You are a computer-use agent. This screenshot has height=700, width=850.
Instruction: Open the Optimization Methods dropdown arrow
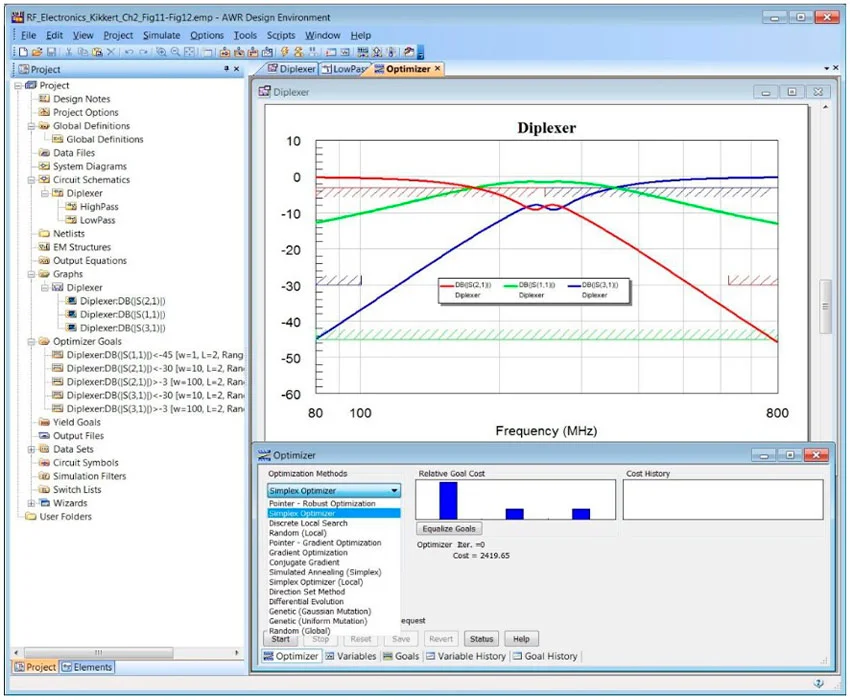click(x=395, y=491)
